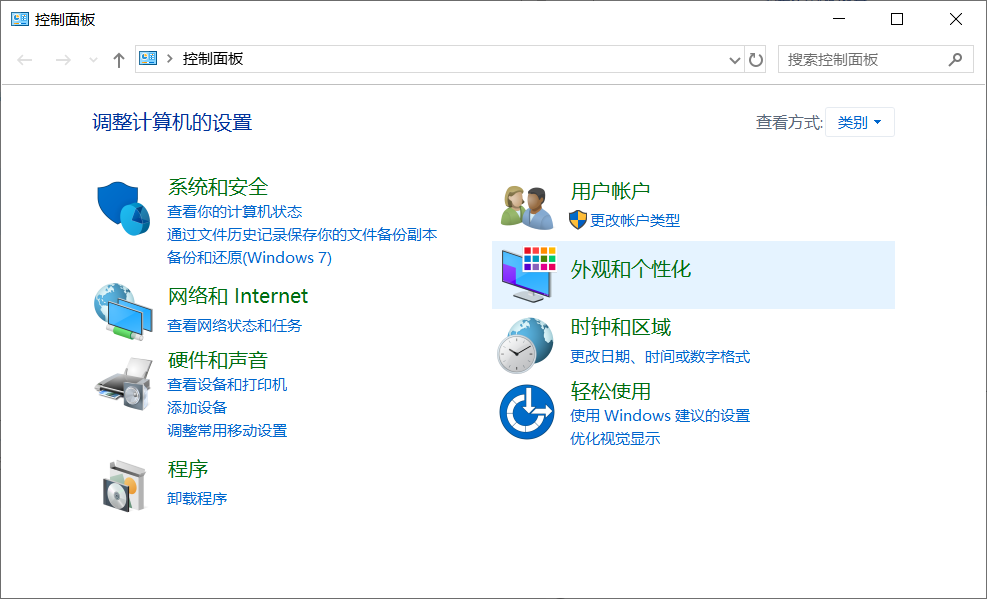Open 用户帐户 category heading
The image size is (987, 599).
611,191
